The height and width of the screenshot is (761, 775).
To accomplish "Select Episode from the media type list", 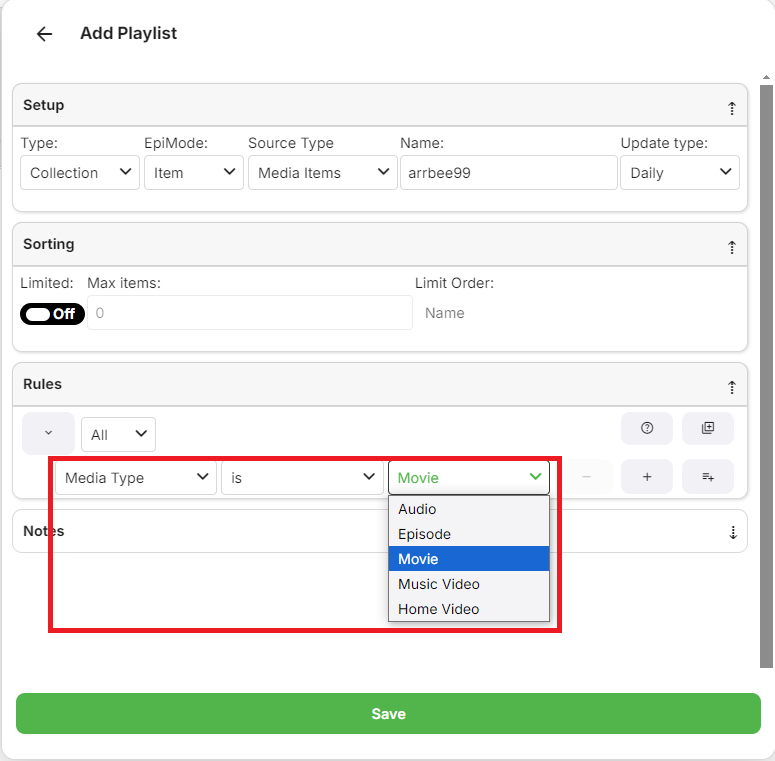I will click(x=425, y=534).
